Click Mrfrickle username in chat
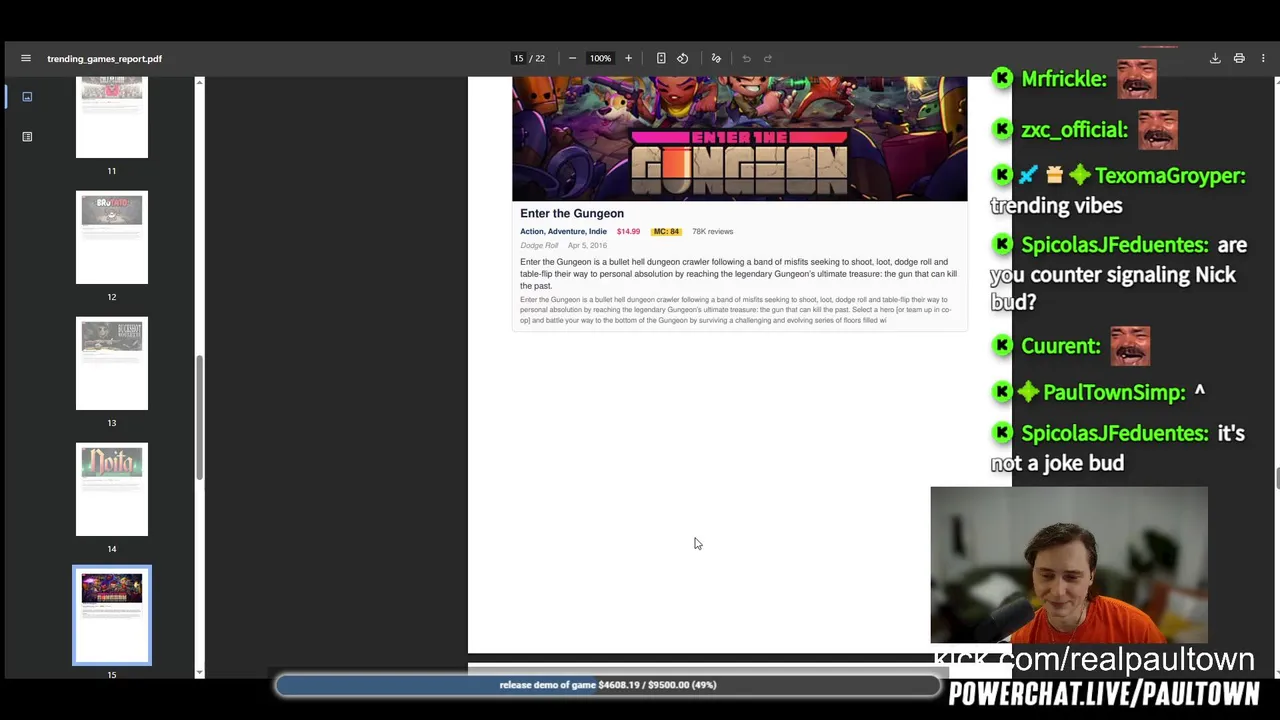Viewport: 1280px width, 720px height. tap(1064, 79)
